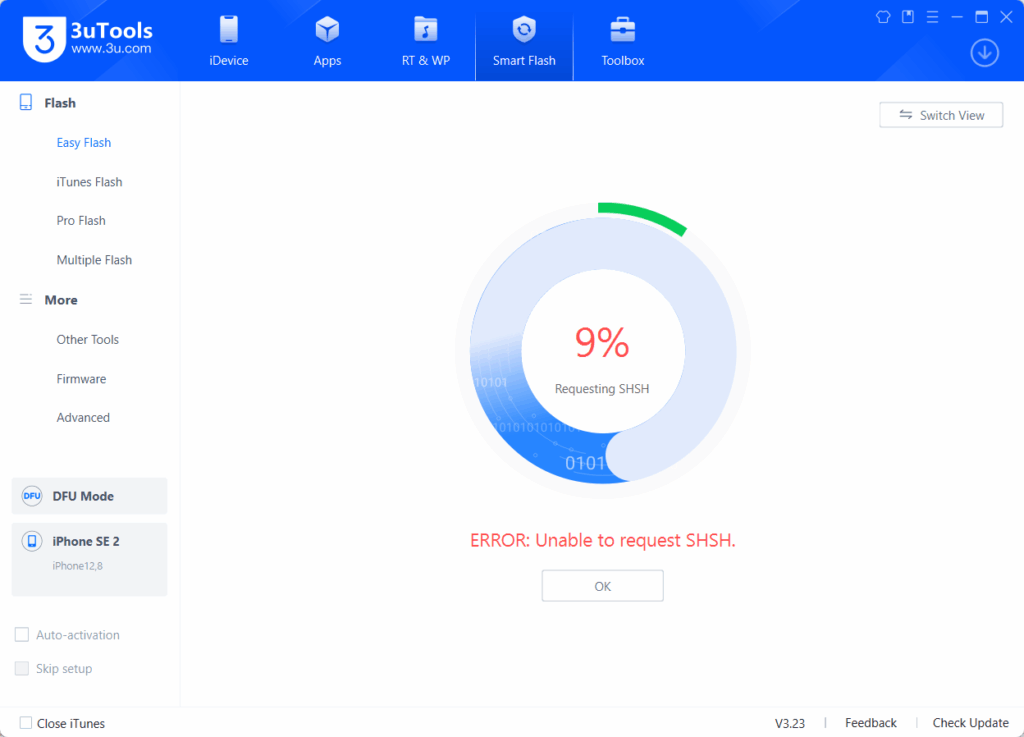Click the iPhone SE 2 device icon
Screen dimensions: 1024x737
(x=31, y=541)
